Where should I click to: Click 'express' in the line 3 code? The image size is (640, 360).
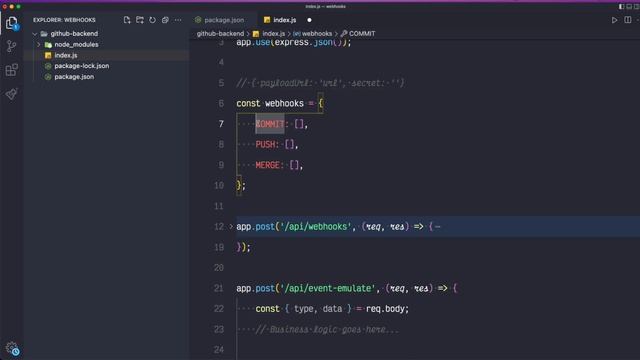[x=291, y=42]
